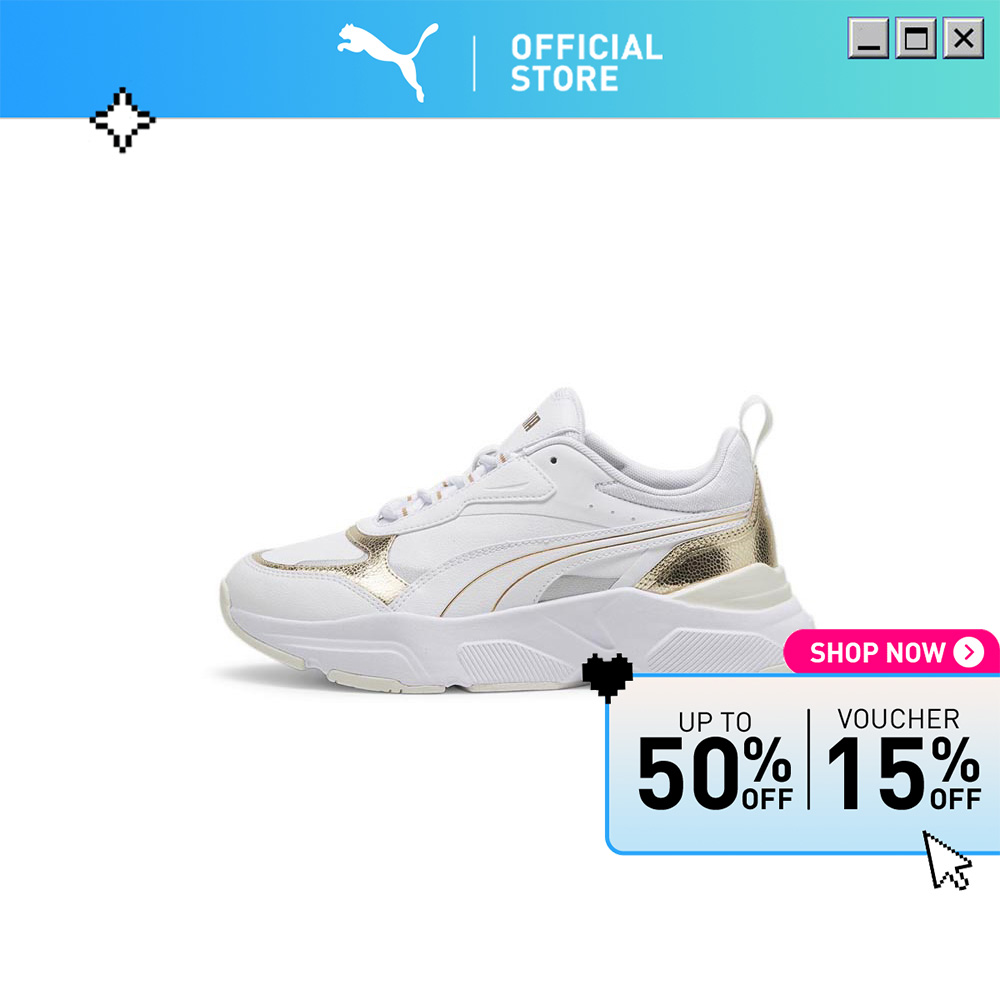This screenshot has height=1000, width=1000.
Task: Click the Up To 50% Off offer
Action: (715, 760)
